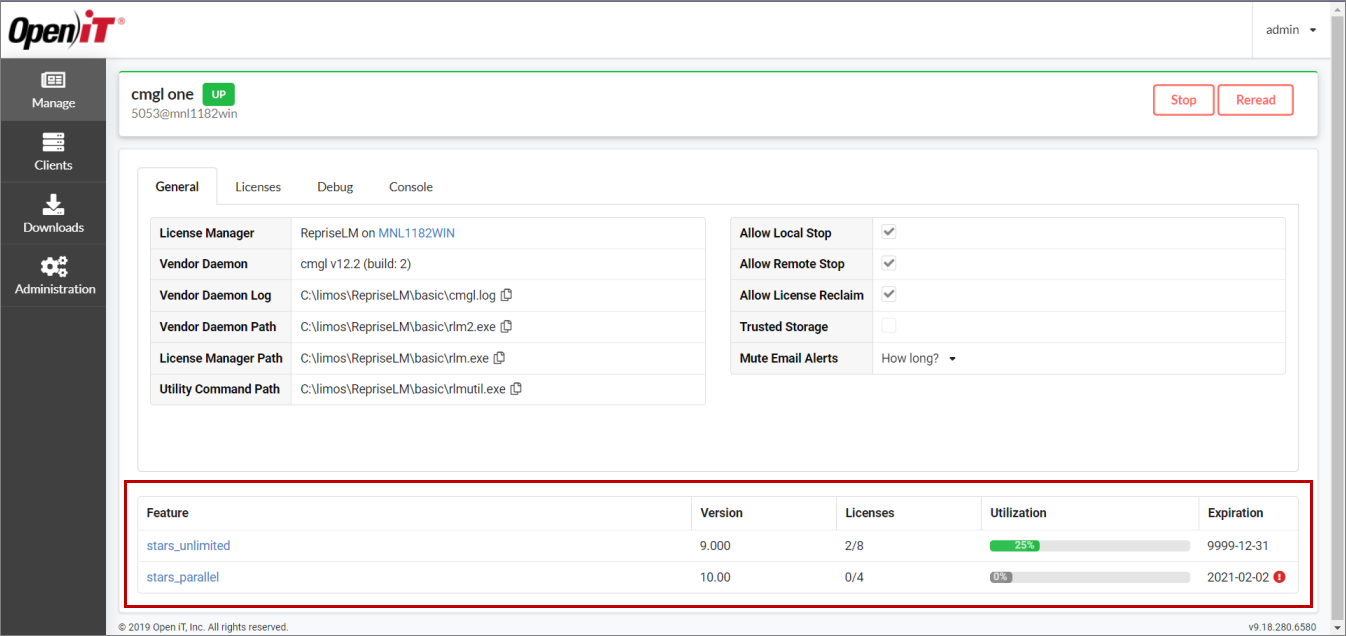
Task: Toggle the Allow License Reclaim checkbox
Action: click(x=888, y=294)
